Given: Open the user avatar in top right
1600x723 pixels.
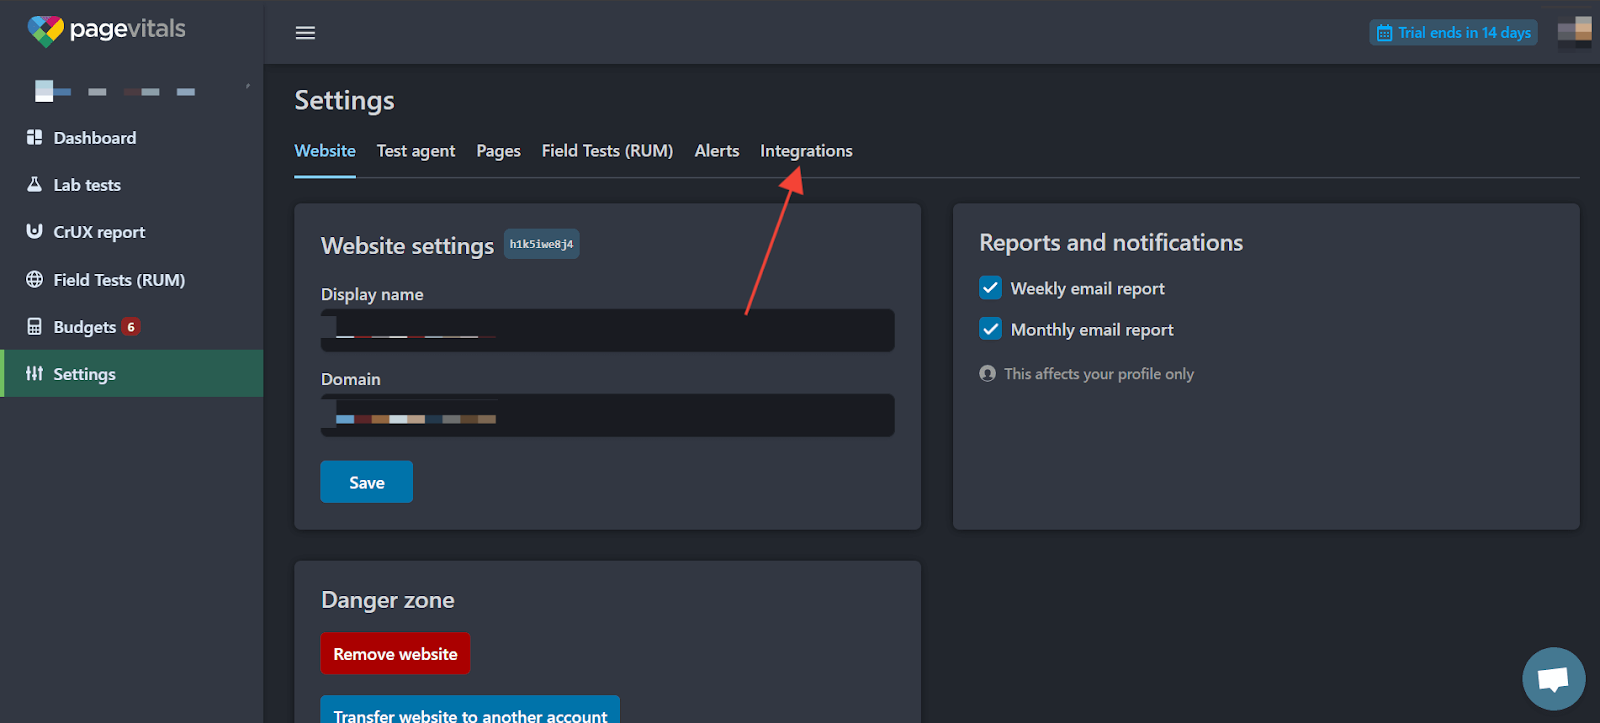Looking at the screenshot, I should coord(1574,32).
